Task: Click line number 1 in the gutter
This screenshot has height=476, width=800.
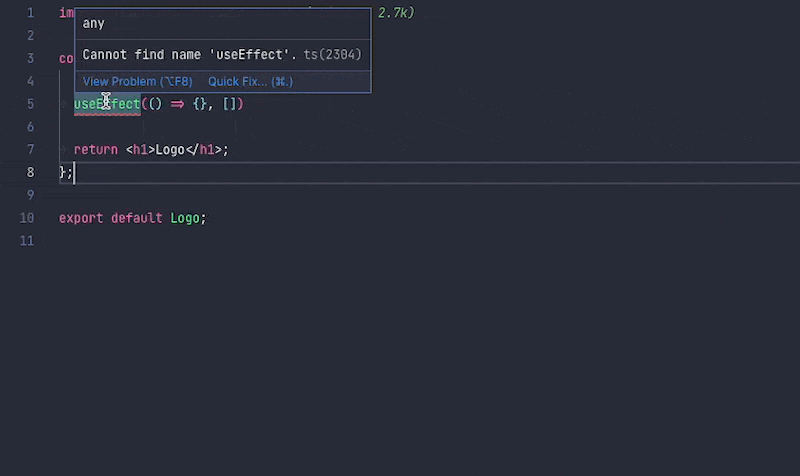Action: (31, 13)
